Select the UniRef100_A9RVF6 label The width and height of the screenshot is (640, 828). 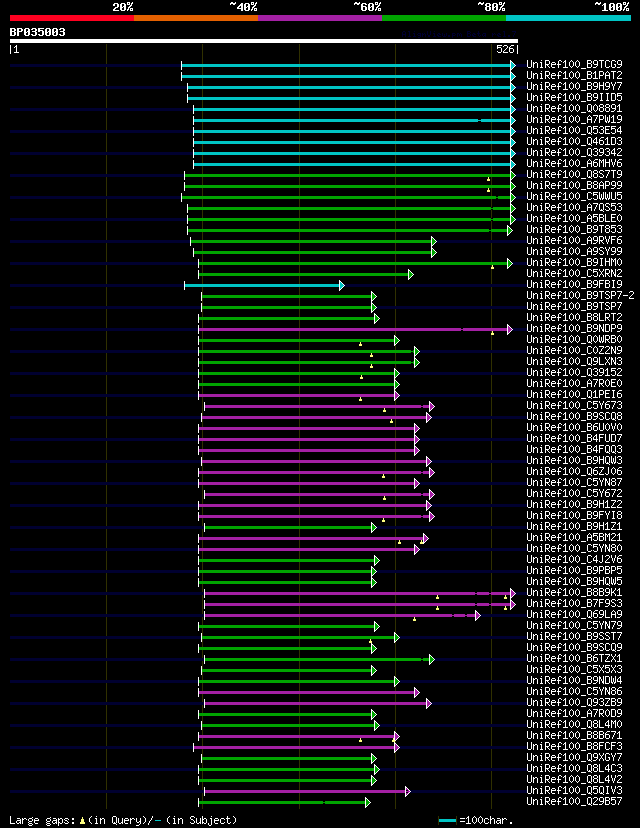tap(574, 240)
